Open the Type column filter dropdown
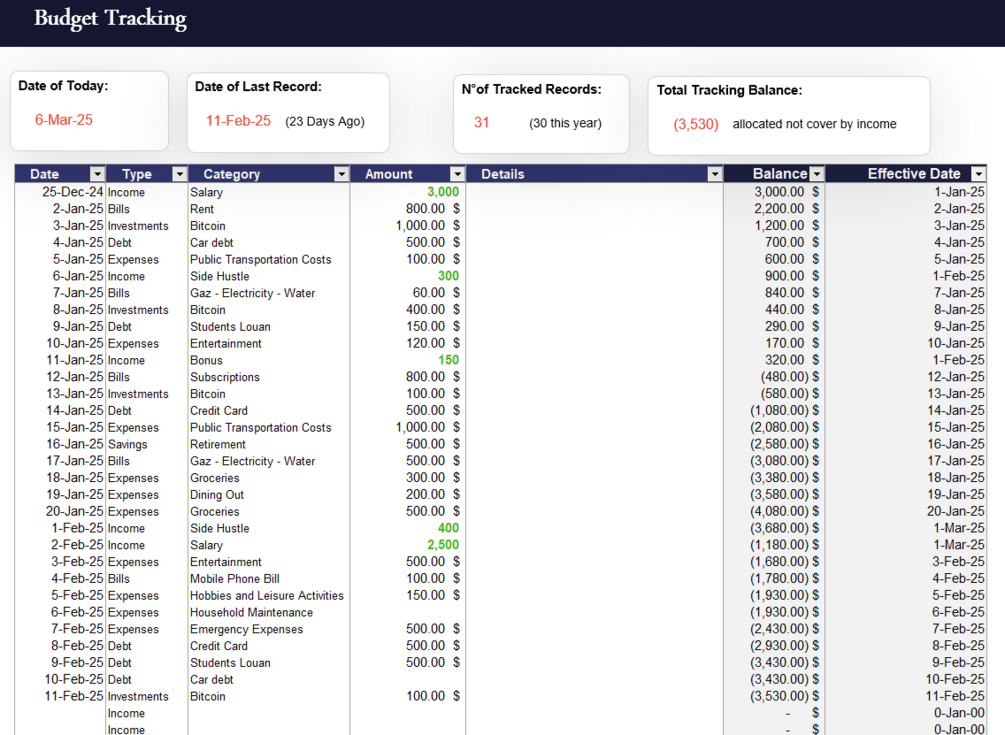Screen dimensions: 1005x735 coord(179,174)
